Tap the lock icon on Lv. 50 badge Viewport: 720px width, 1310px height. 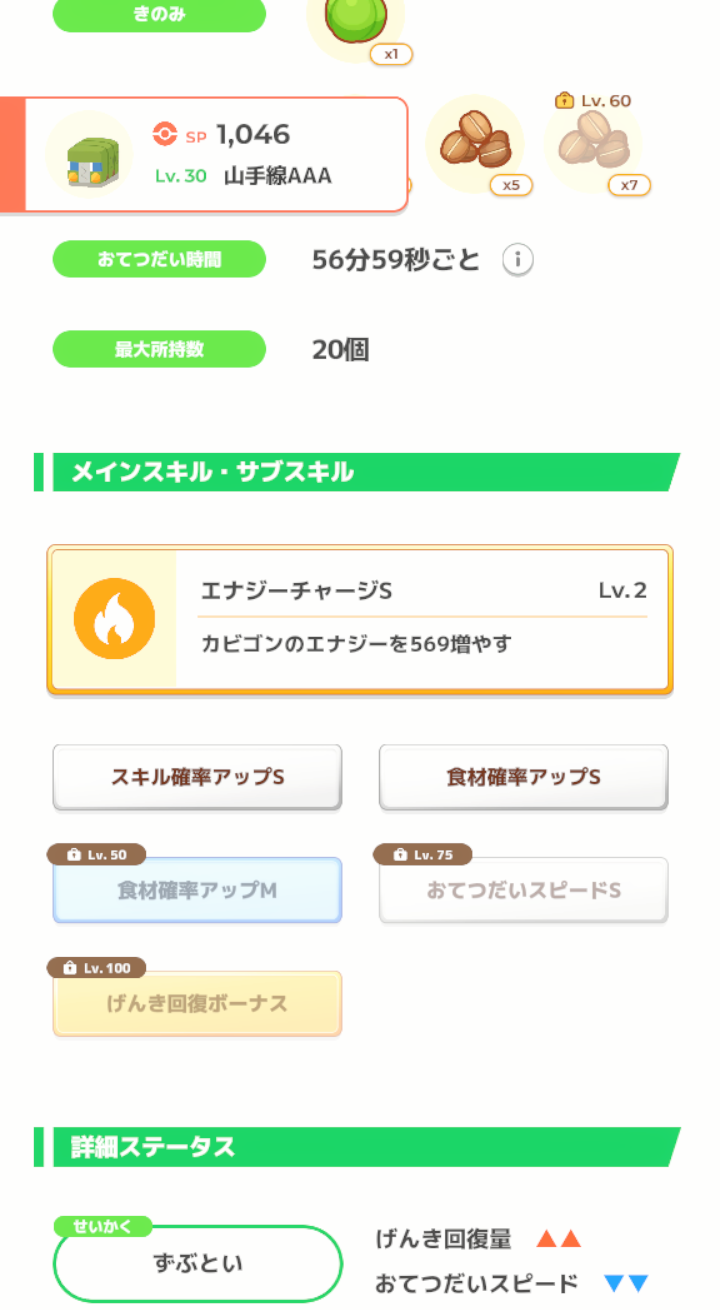point(73,855)
